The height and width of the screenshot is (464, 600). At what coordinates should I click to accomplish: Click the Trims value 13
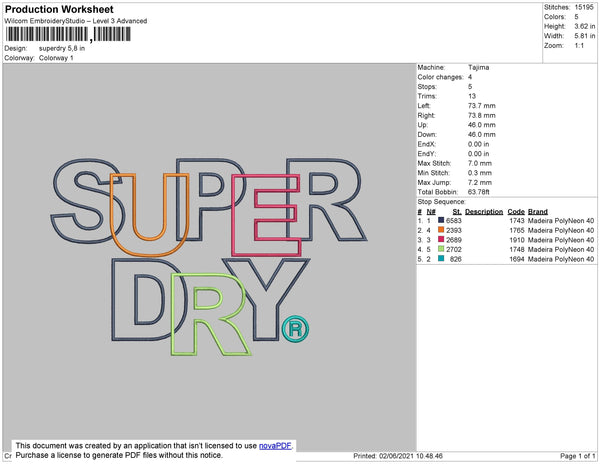pyautogui.click(x=472, y=96)
